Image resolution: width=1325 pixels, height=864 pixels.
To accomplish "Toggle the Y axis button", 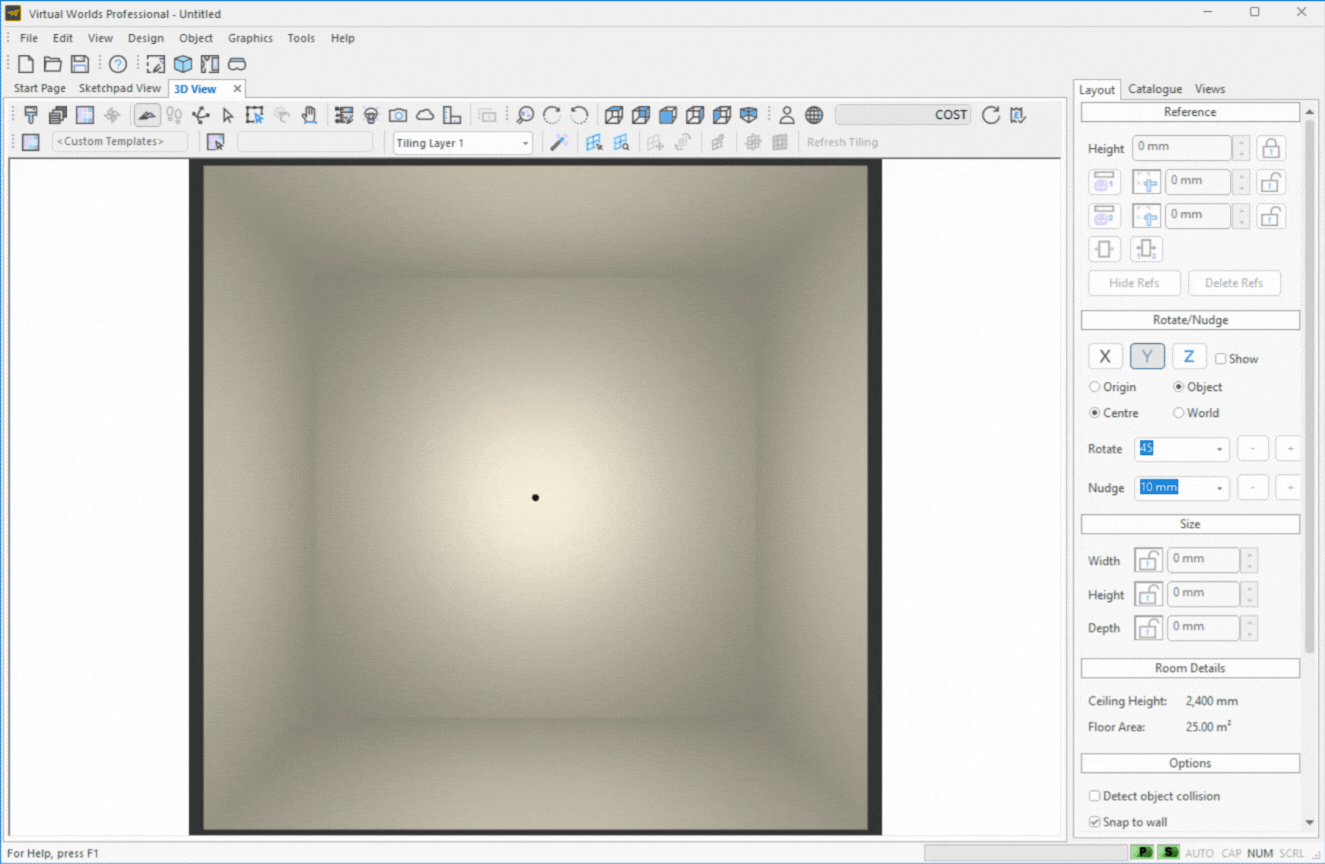I will pos(1147,356).
